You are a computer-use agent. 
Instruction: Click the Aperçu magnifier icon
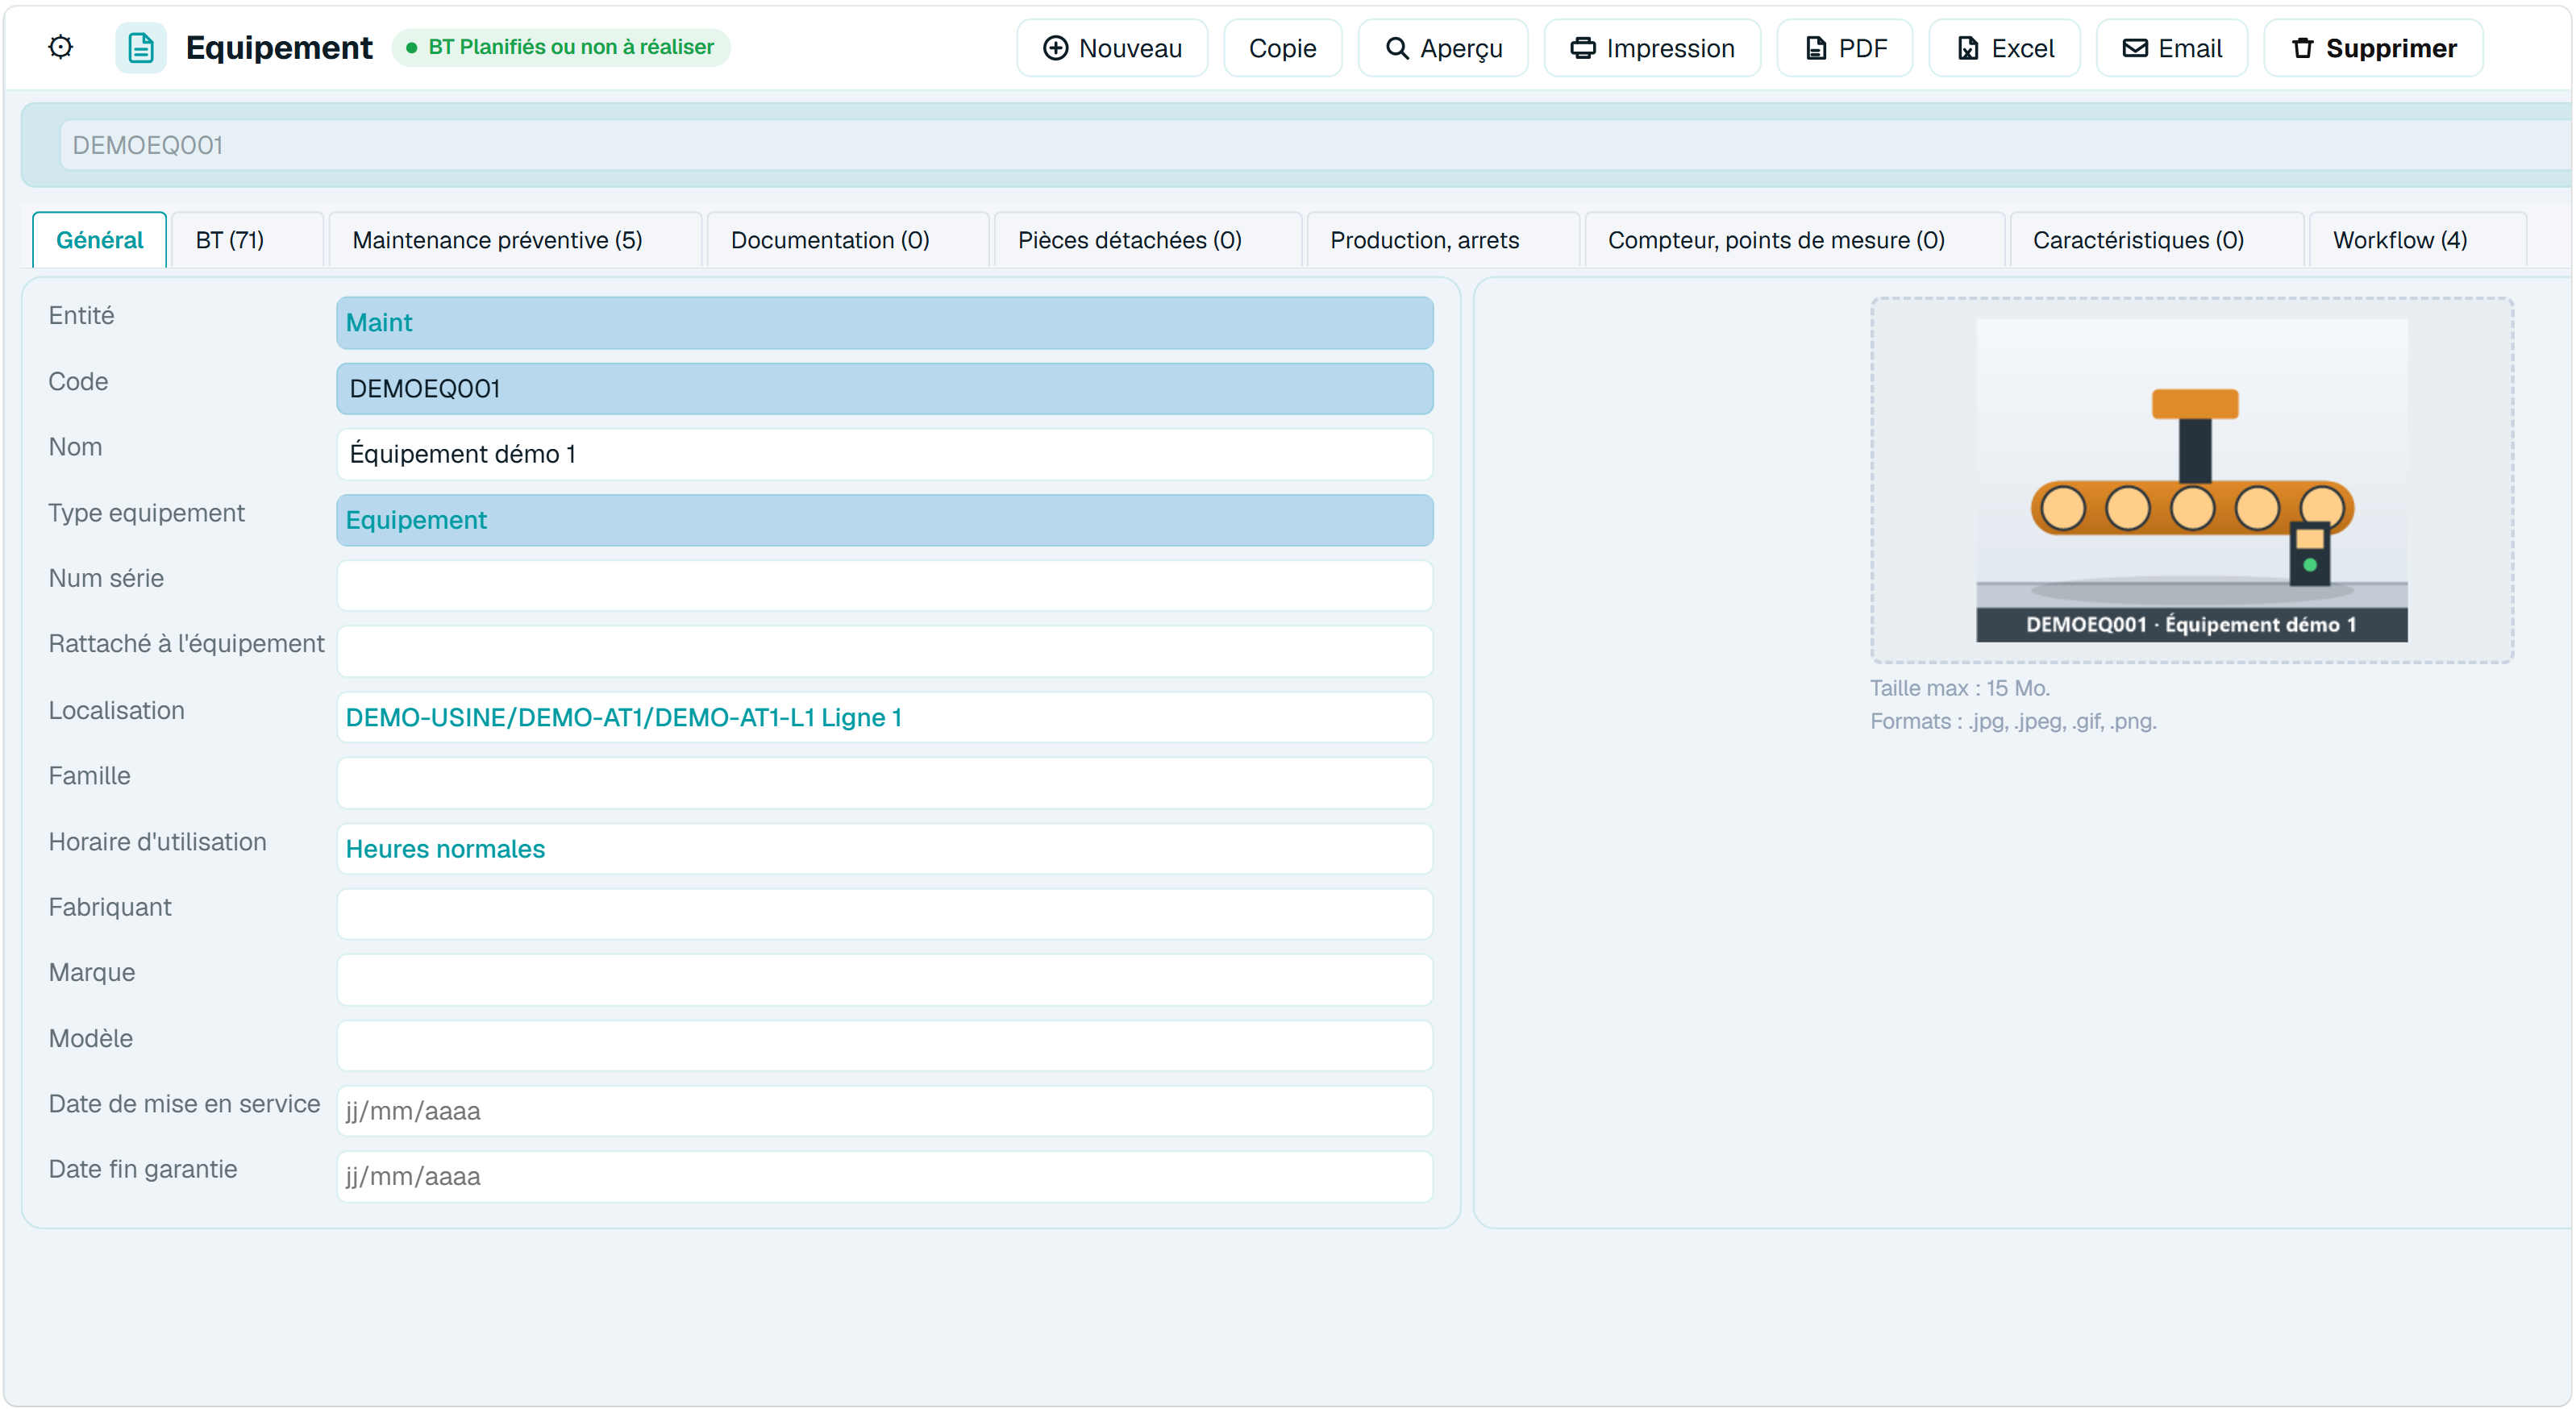[x=1396, y=48]
